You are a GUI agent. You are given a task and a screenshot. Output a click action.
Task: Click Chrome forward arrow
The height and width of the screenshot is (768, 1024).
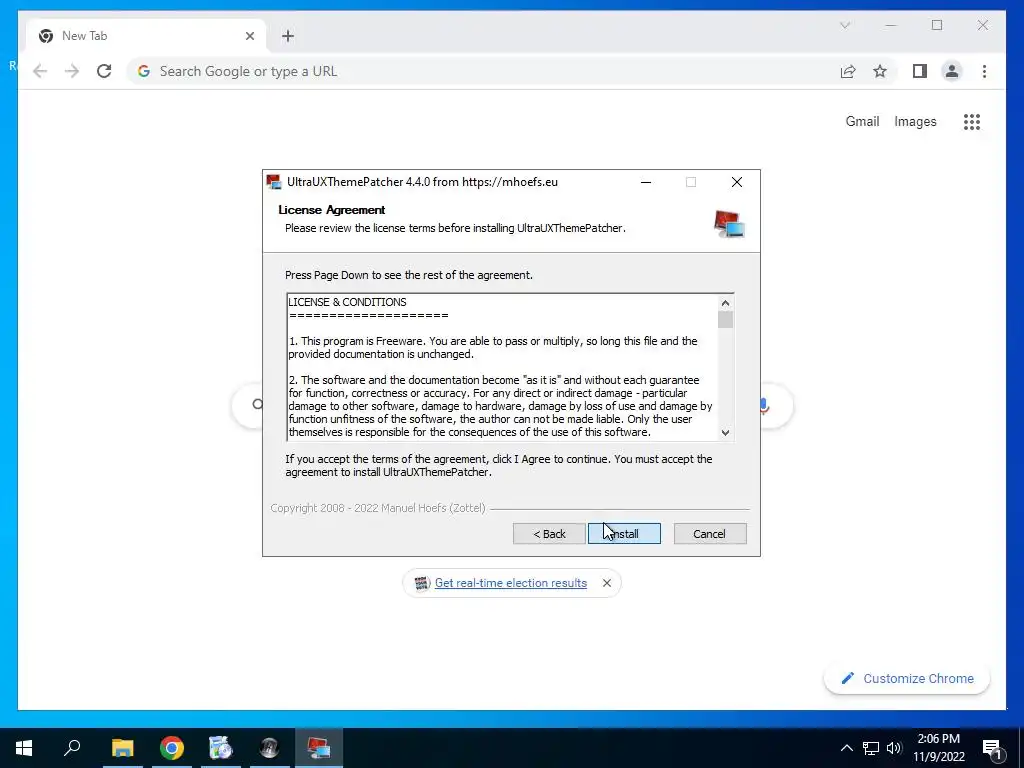(x=72, y=71)
